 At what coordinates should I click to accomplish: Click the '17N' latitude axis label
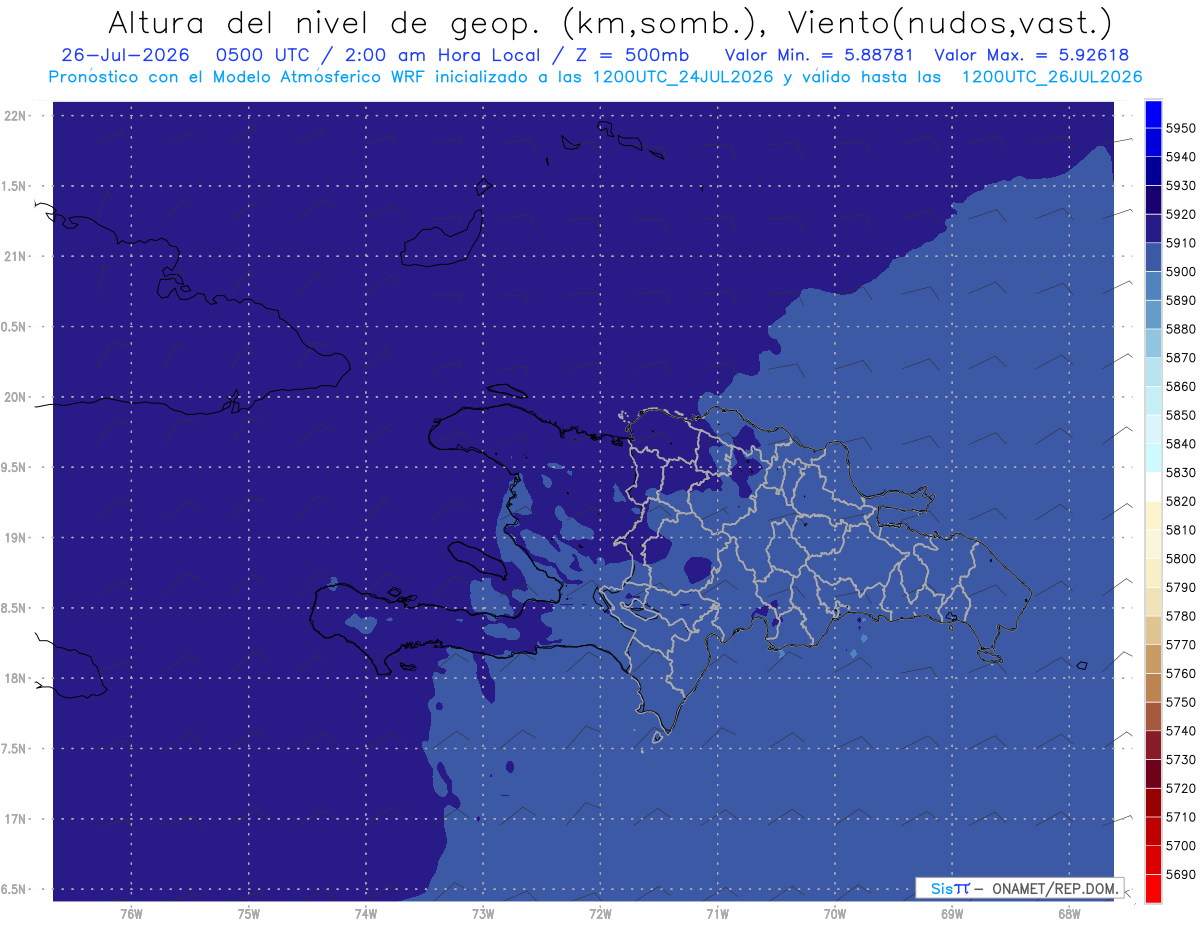14,819
